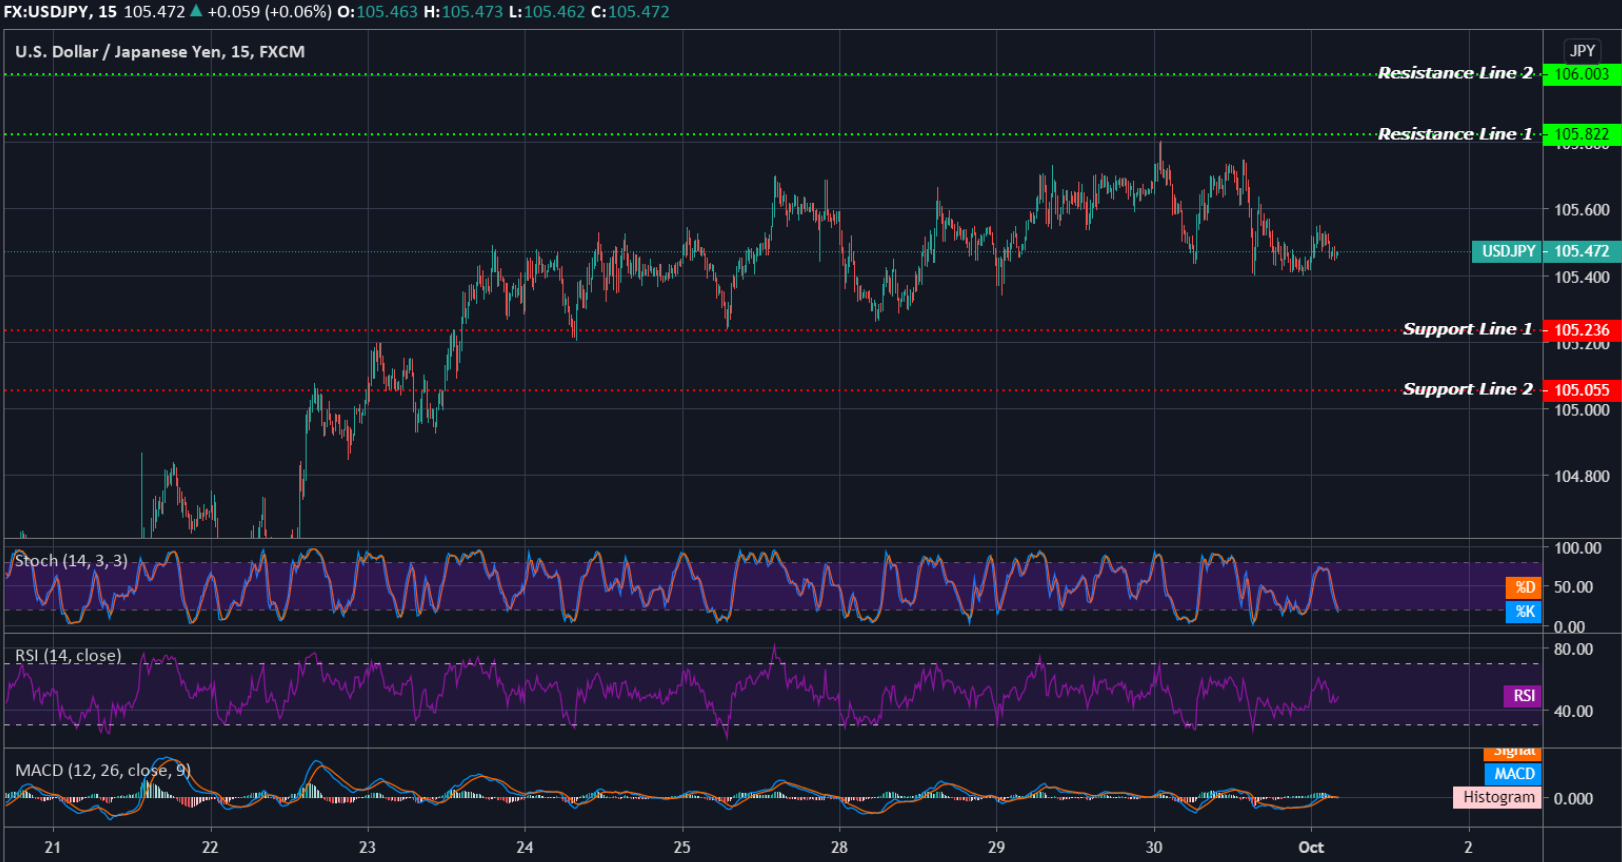This screenshot has height=862, width=1622.
Task: Click the U.S. Dollar / Japanese Yen chart title
Action: [160, 52]
